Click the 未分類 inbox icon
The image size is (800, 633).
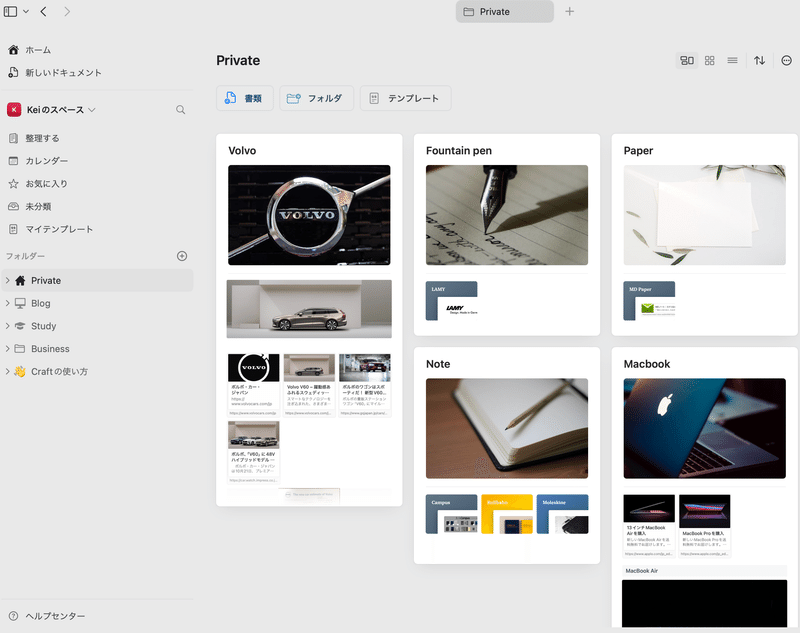pyautogui.click(x=13, y=206)
